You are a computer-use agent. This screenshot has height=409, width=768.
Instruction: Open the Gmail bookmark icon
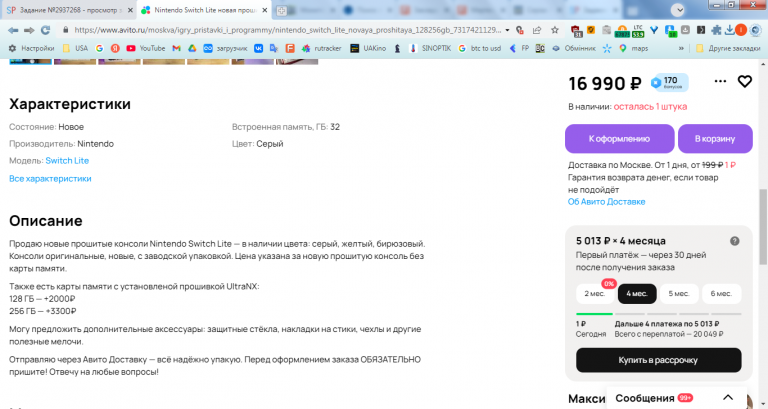pyautogui.click(x=176, y=48)
